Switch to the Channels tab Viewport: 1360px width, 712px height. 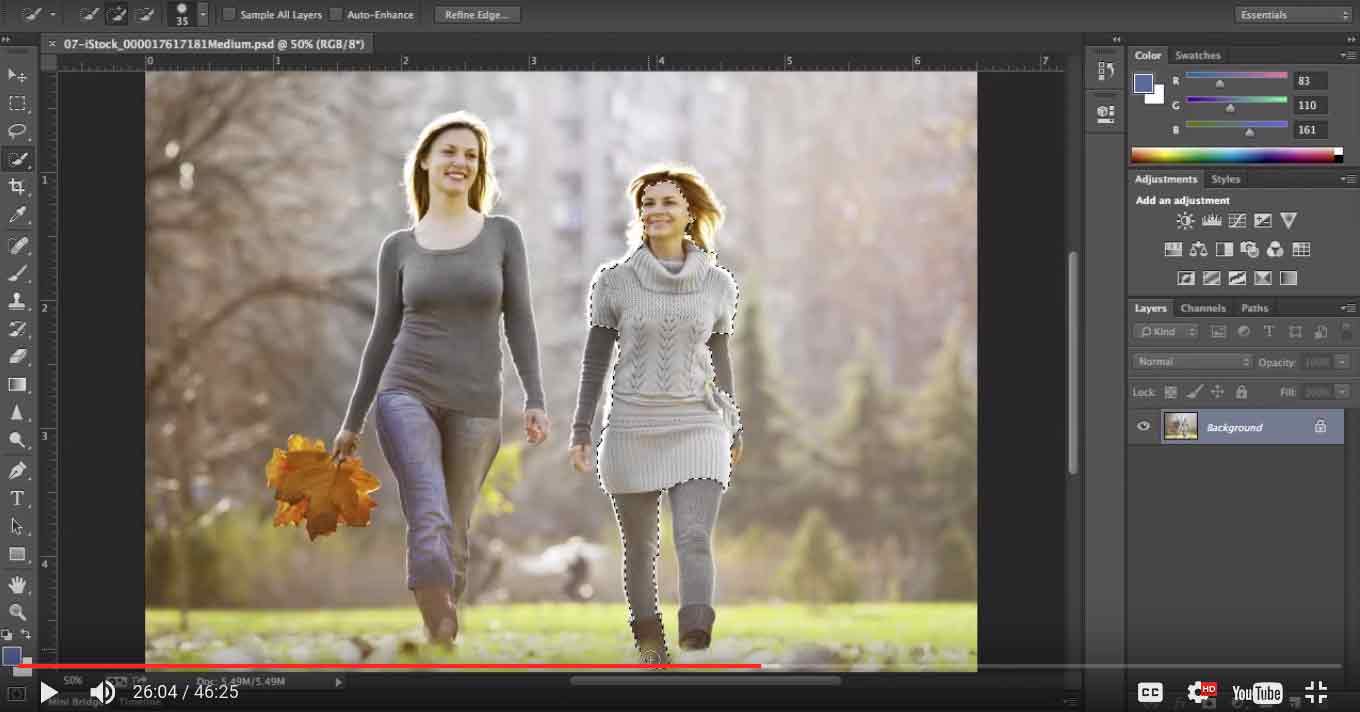tap(1203, 308)
